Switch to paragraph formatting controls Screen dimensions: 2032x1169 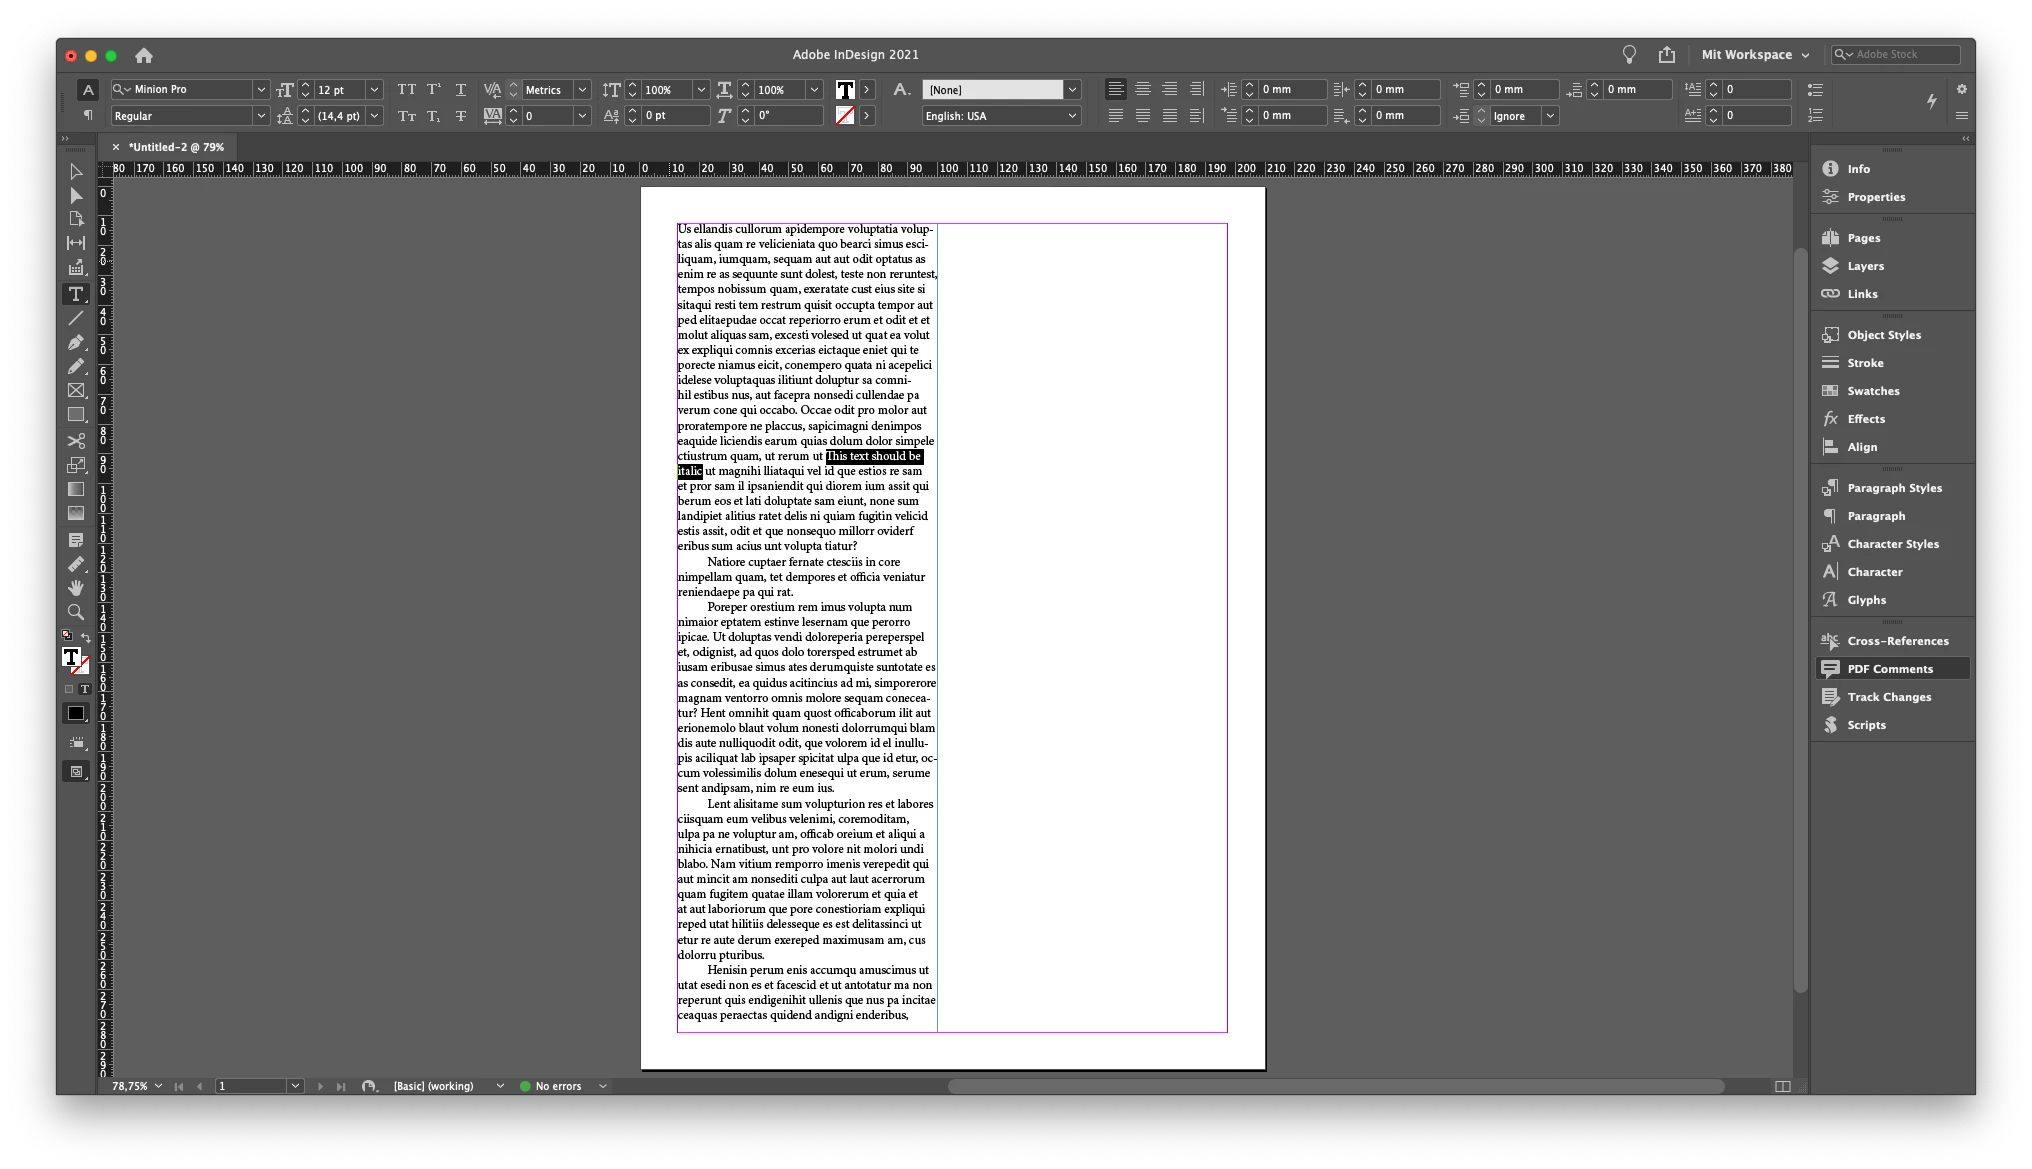[88, 116]
